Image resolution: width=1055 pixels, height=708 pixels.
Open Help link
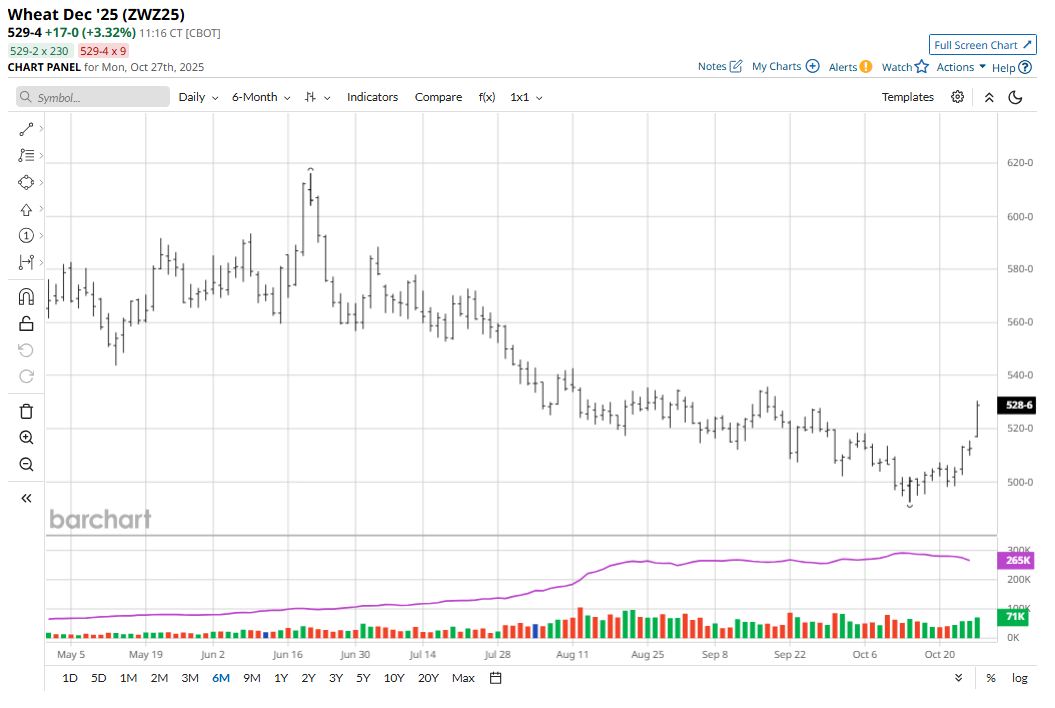click(1011, 67)
